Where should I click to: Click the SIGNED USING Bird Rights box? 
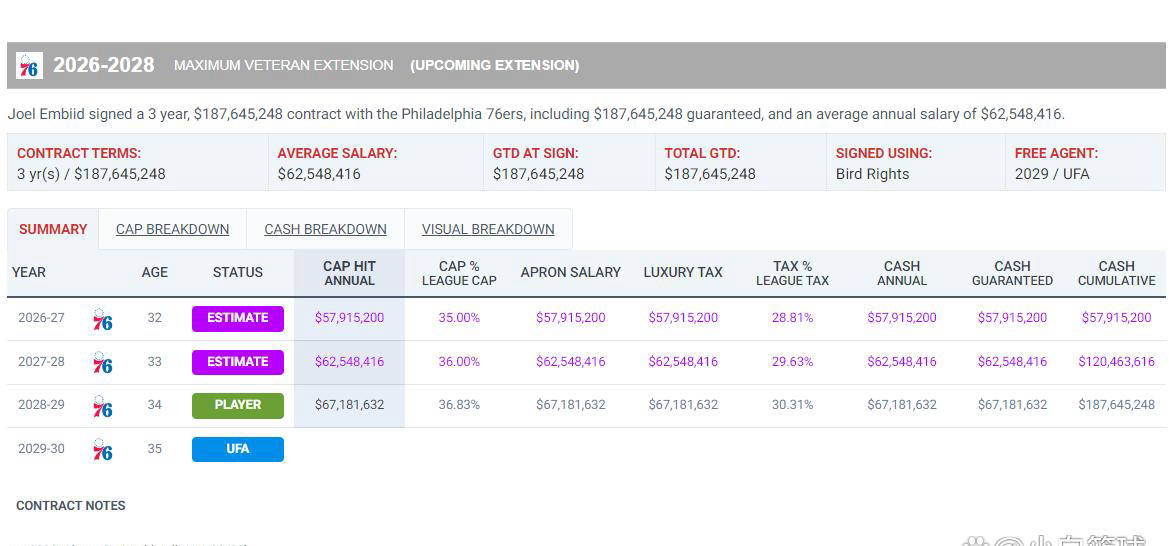point(916,163)
